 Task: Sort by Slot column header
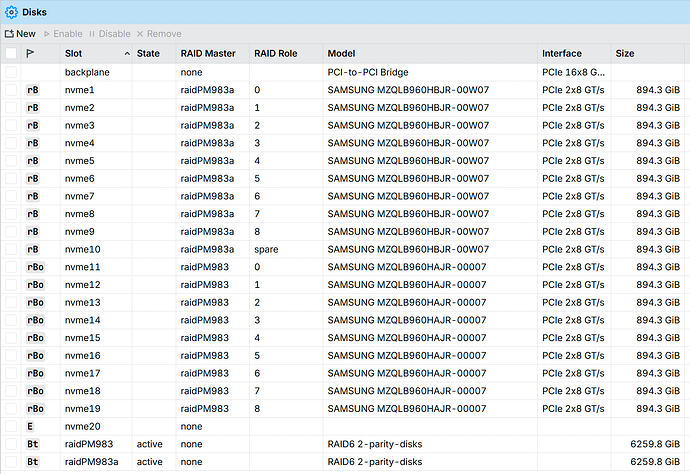[x=96, y=54]
